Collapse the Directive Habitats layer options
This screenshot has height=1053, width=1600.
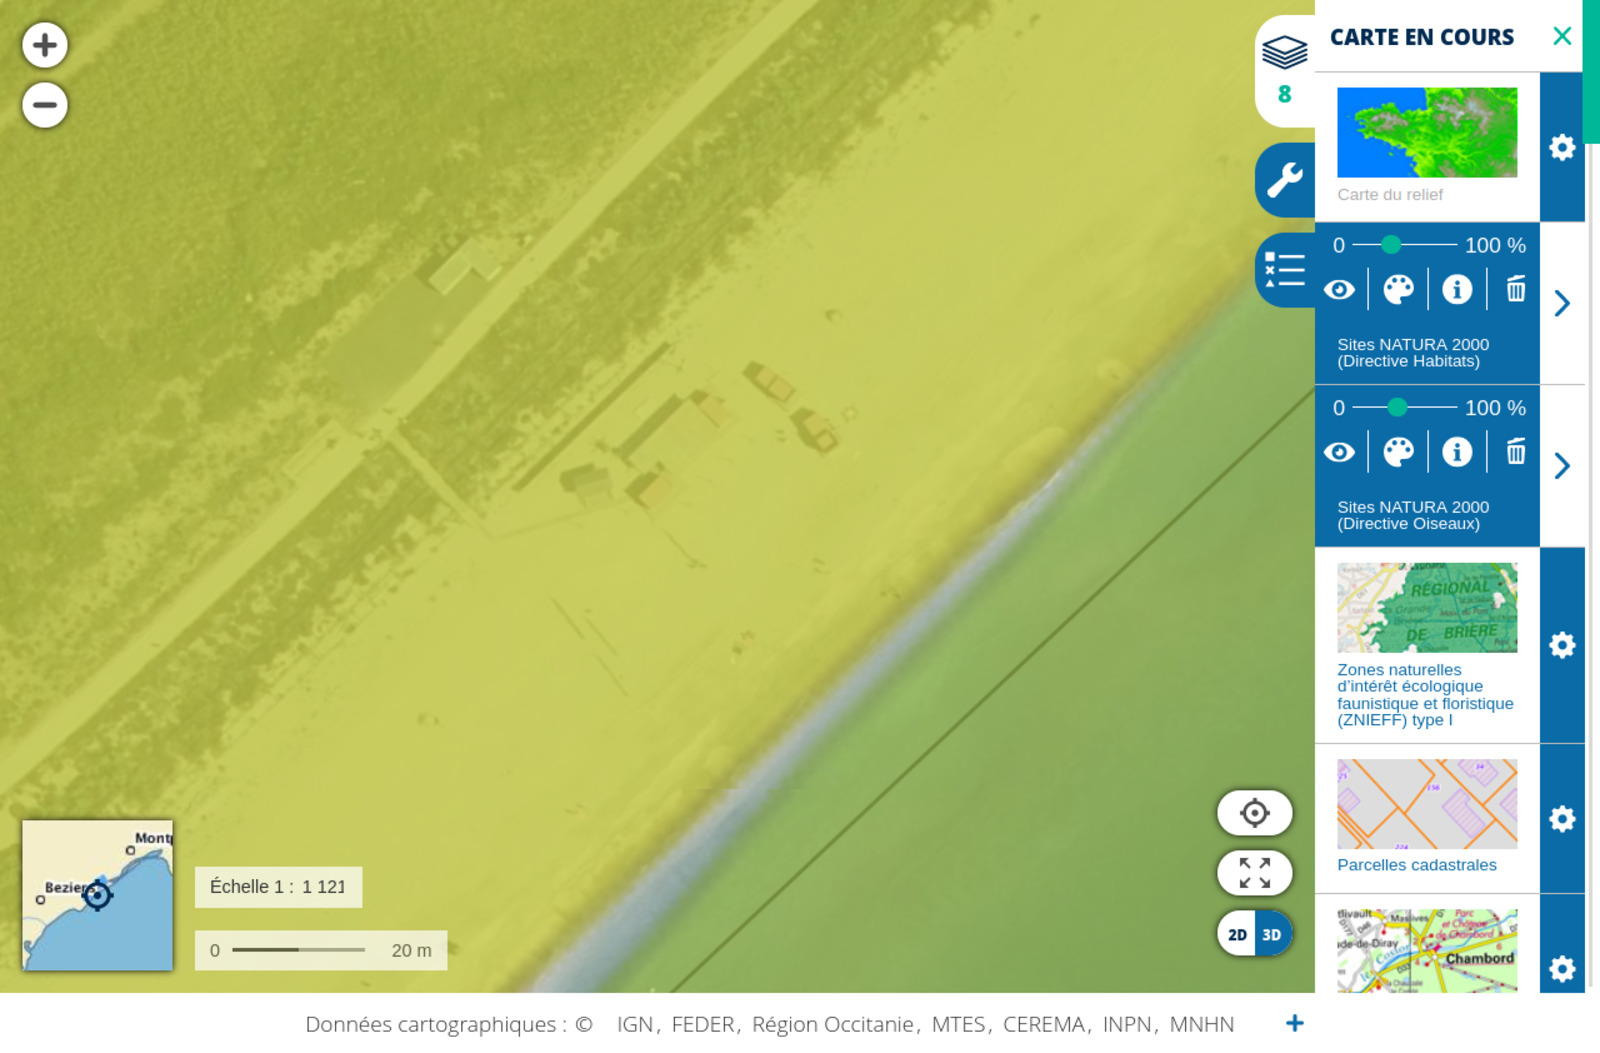pos(1562,303)
